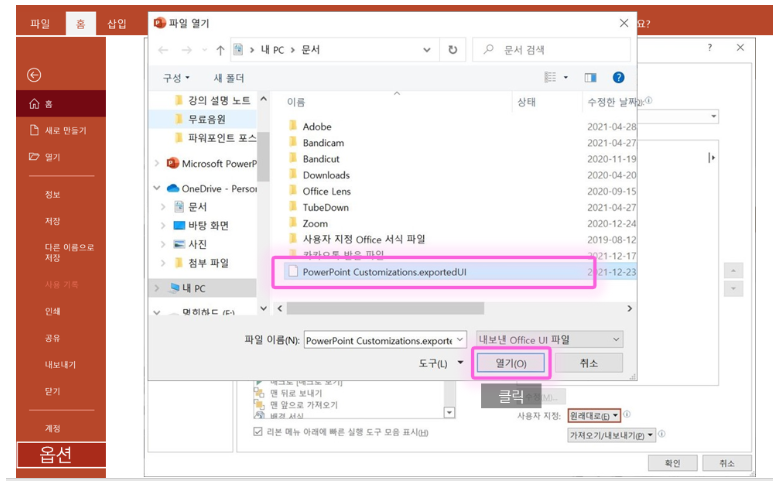This screenshot has height=481, width=773.
Task: Click 취소 in the options dialog
Action: pos(727,463)
